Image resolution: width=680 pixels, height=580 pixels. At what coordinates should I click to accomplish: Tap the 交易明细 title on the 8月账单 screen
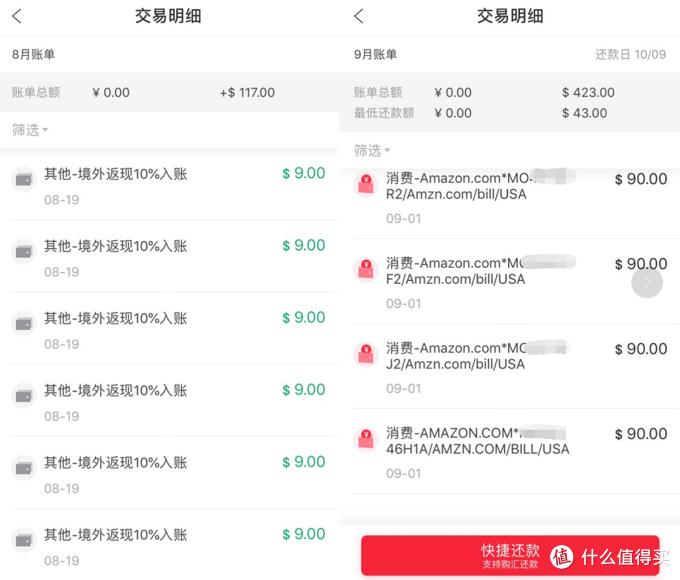pyautogui.click(x=168, y=16)
